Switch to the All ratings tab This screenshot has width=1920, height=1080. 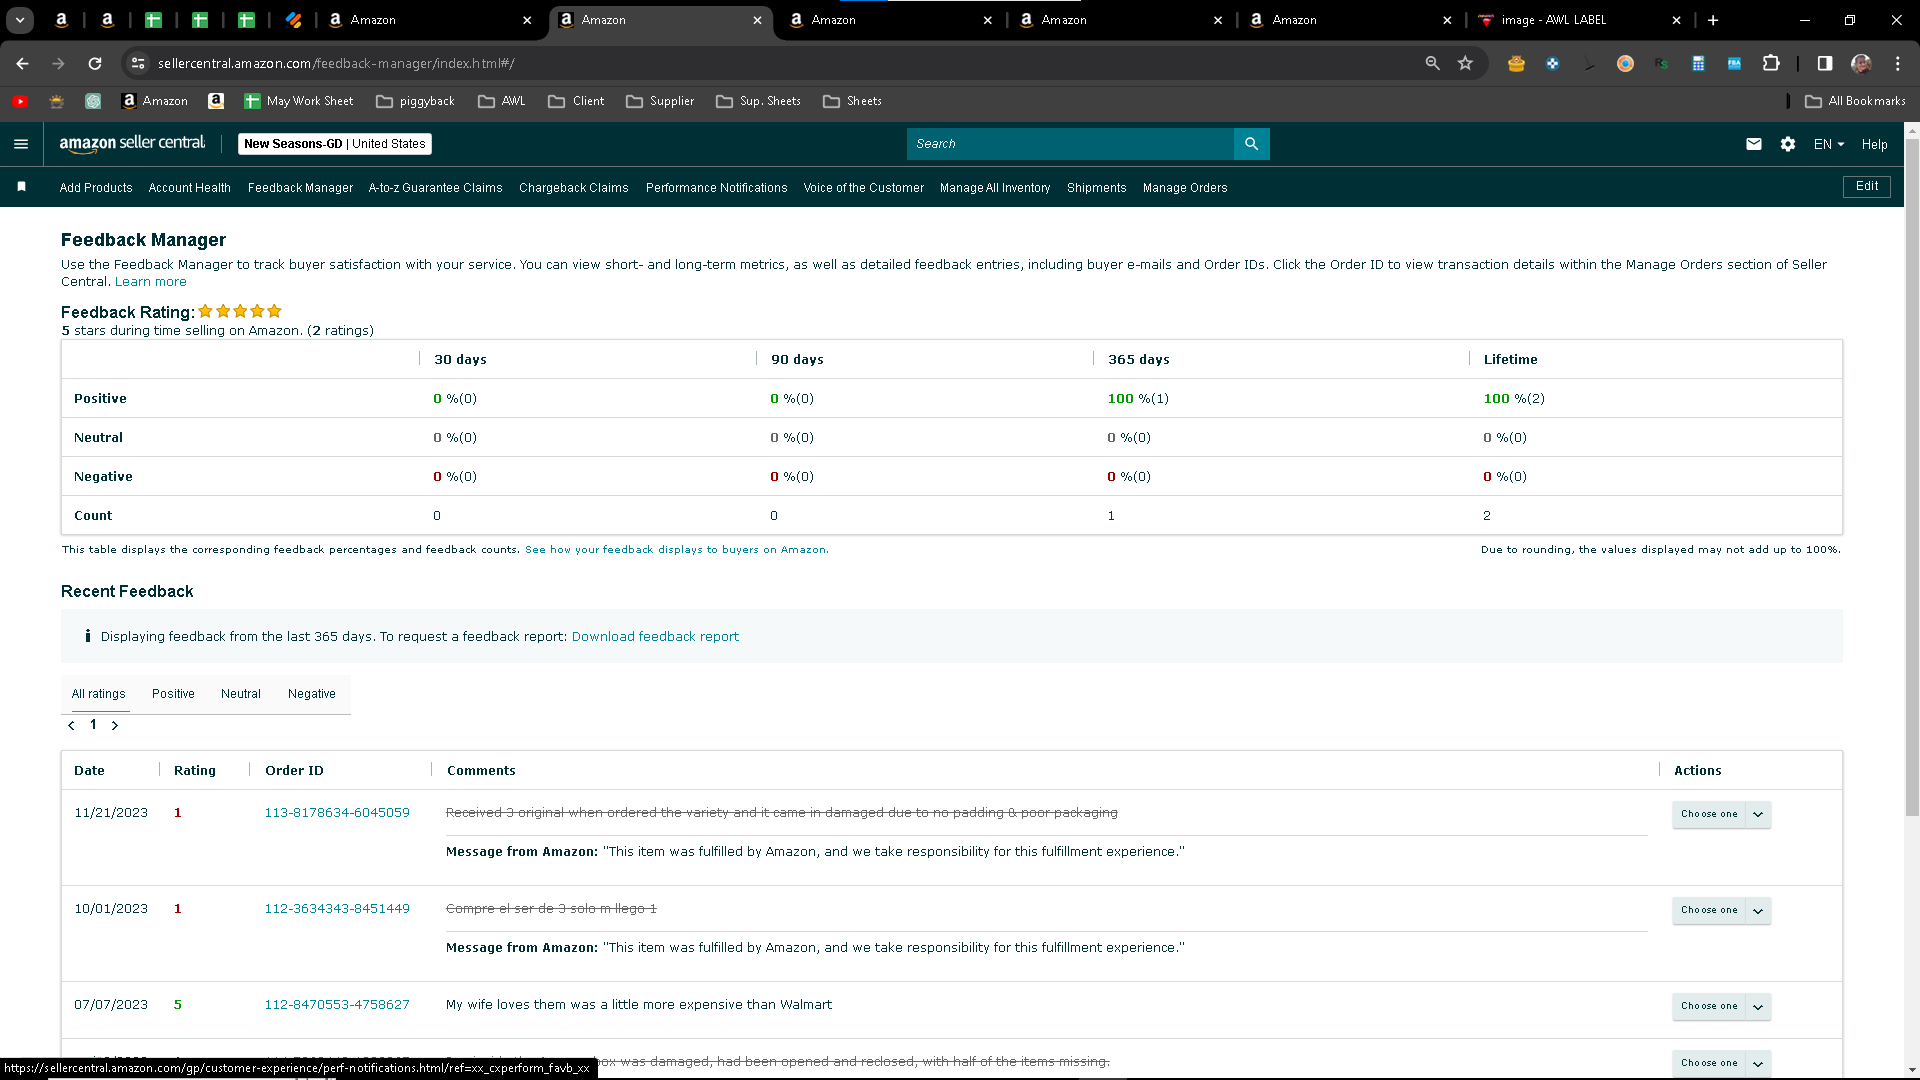point(99,694)
